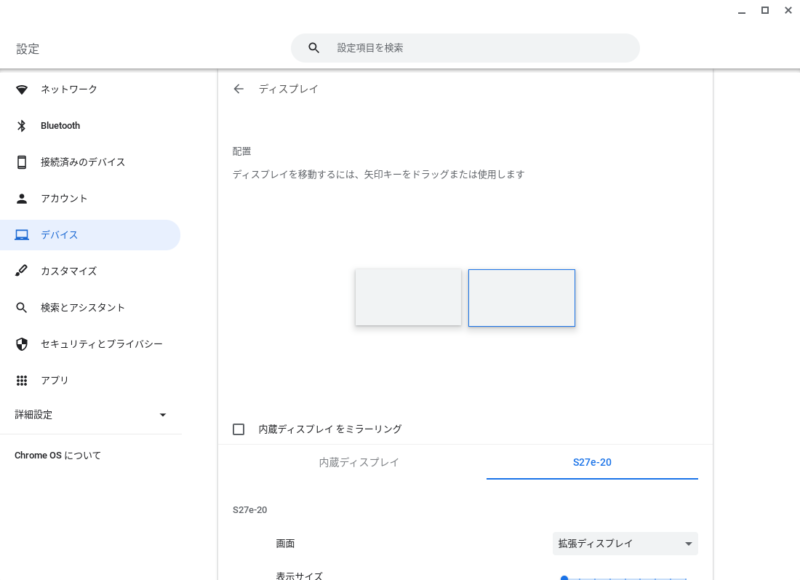Open Chrome OS について link
Viewport: 800px width, 580px height.
pos(58,455)
